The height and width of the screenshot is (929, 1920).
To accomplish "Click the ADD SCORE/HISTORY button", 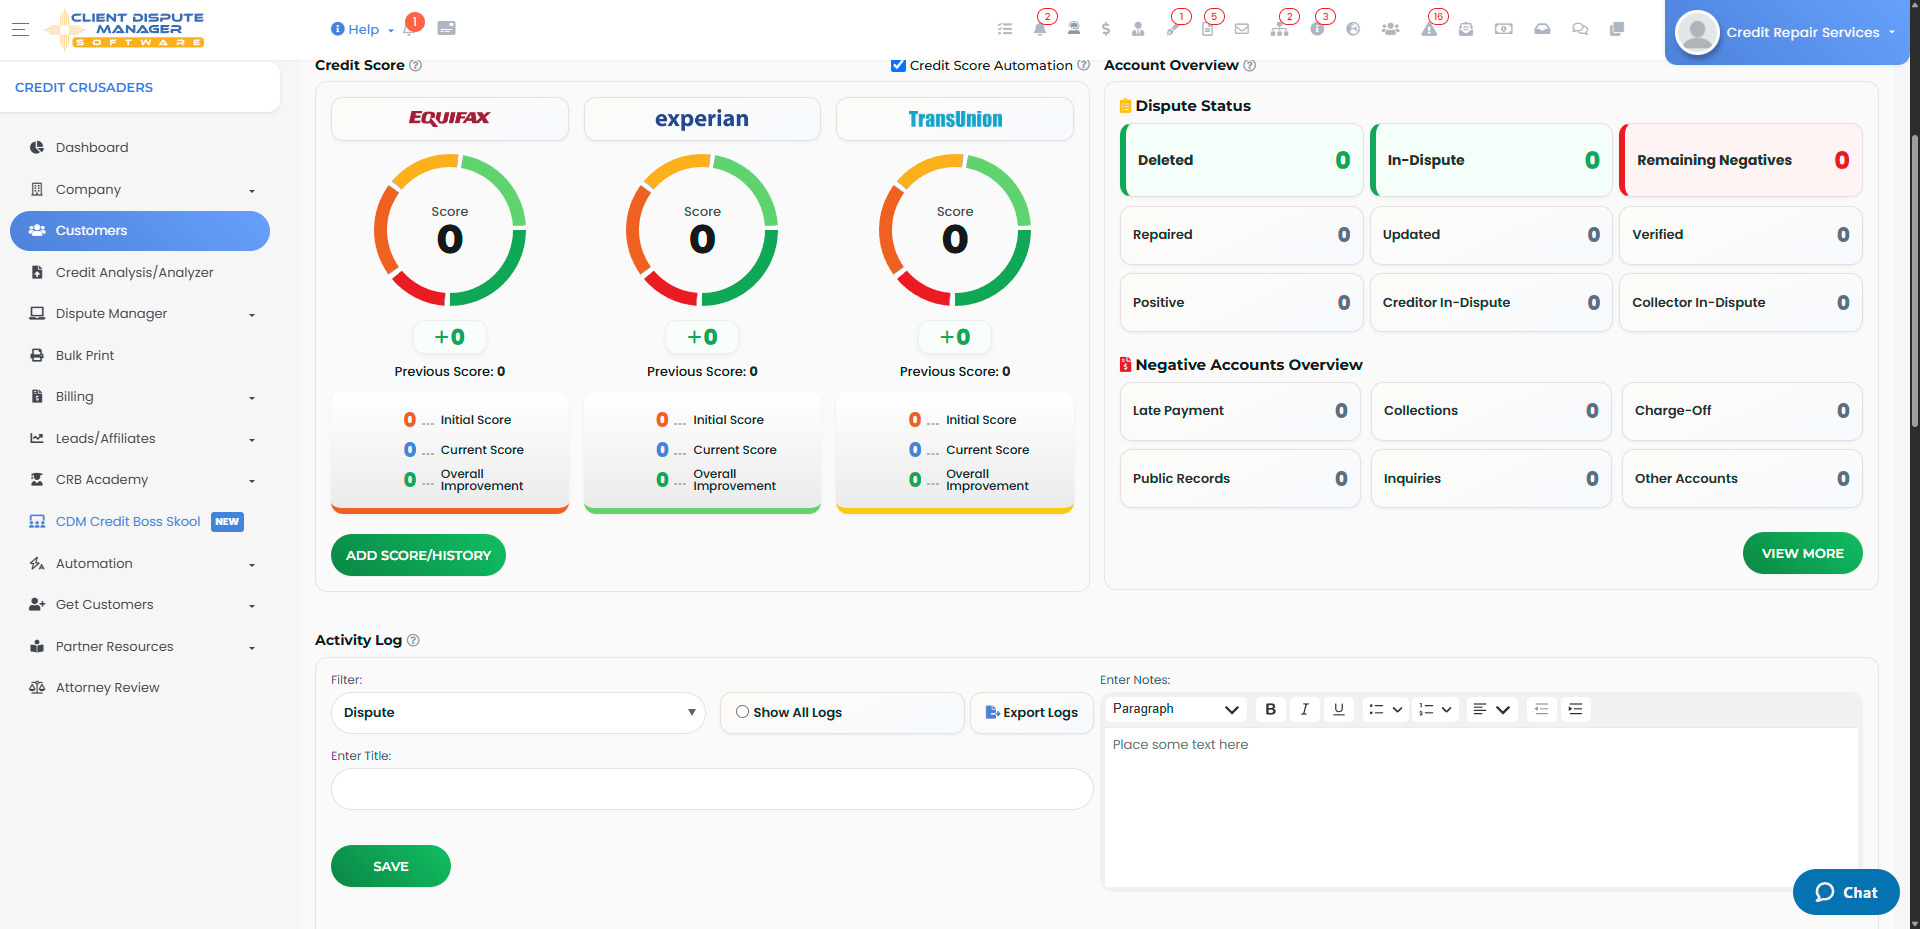I will 418,555.
